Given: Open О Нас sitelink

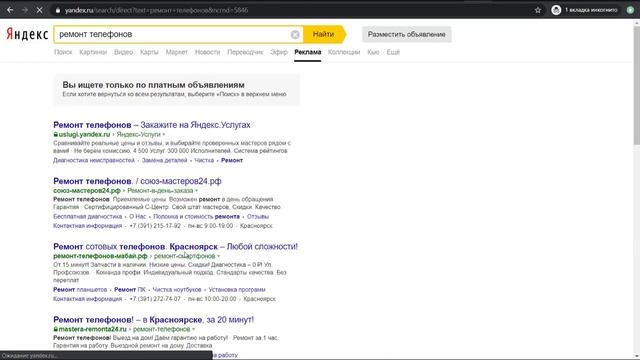Looking at the screenshot, I should (x=138, y=217).
